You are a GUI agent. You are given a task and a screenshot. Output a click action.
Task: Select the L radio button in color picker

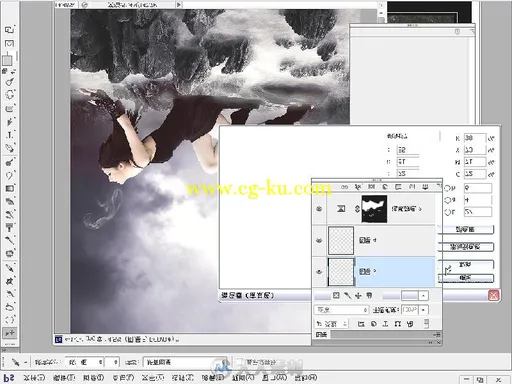pos(447,212)
